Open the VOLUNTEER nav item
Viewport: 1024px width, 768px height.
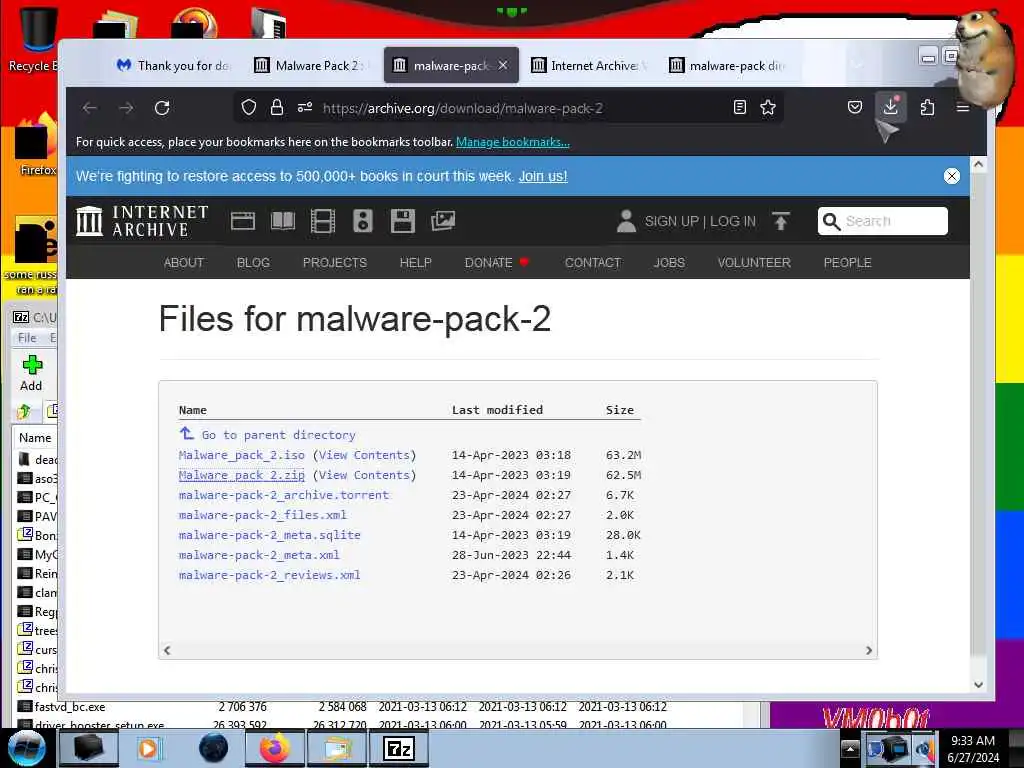754,263
